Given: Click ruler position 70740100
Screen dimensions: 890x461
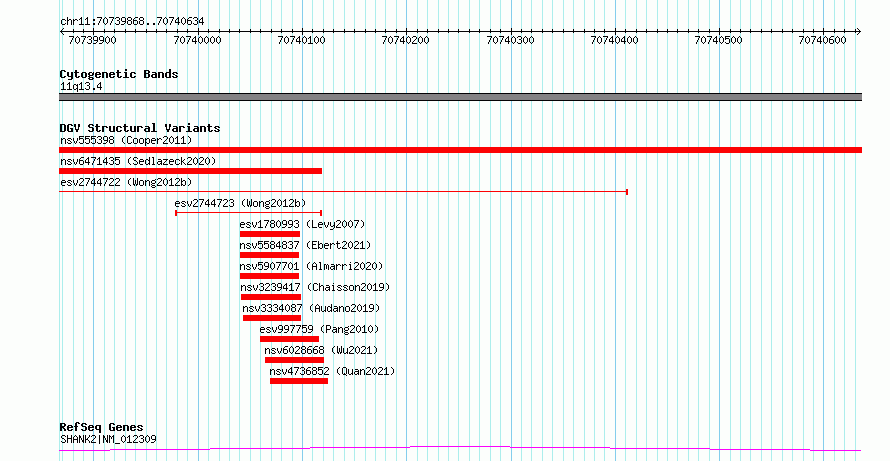Looking at the screenshot, I should pyautogui.click(x=301, y=40).
